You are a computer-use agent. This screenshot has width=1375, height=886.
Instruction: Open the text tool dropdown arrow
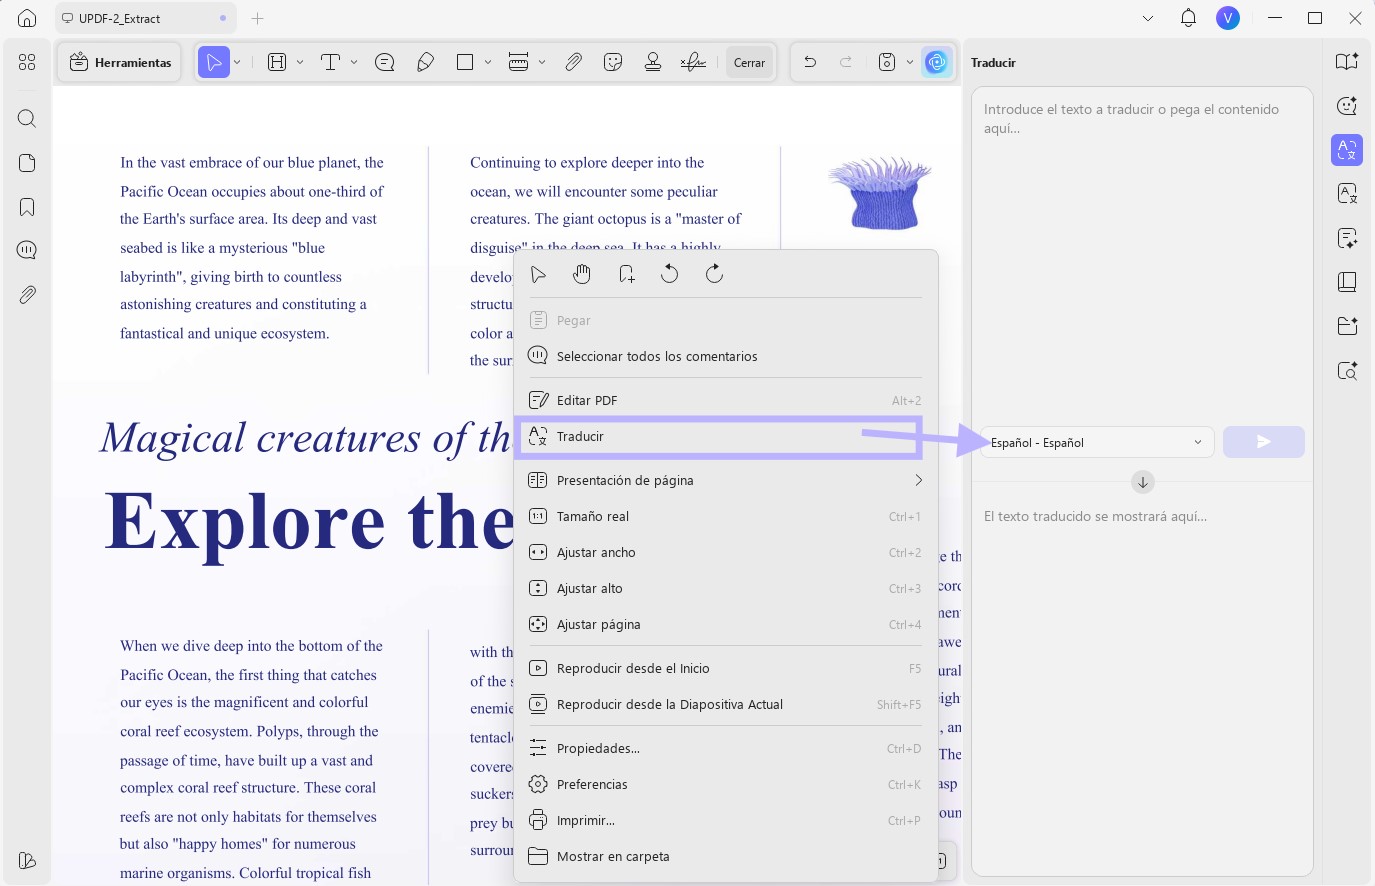point(354,62)
